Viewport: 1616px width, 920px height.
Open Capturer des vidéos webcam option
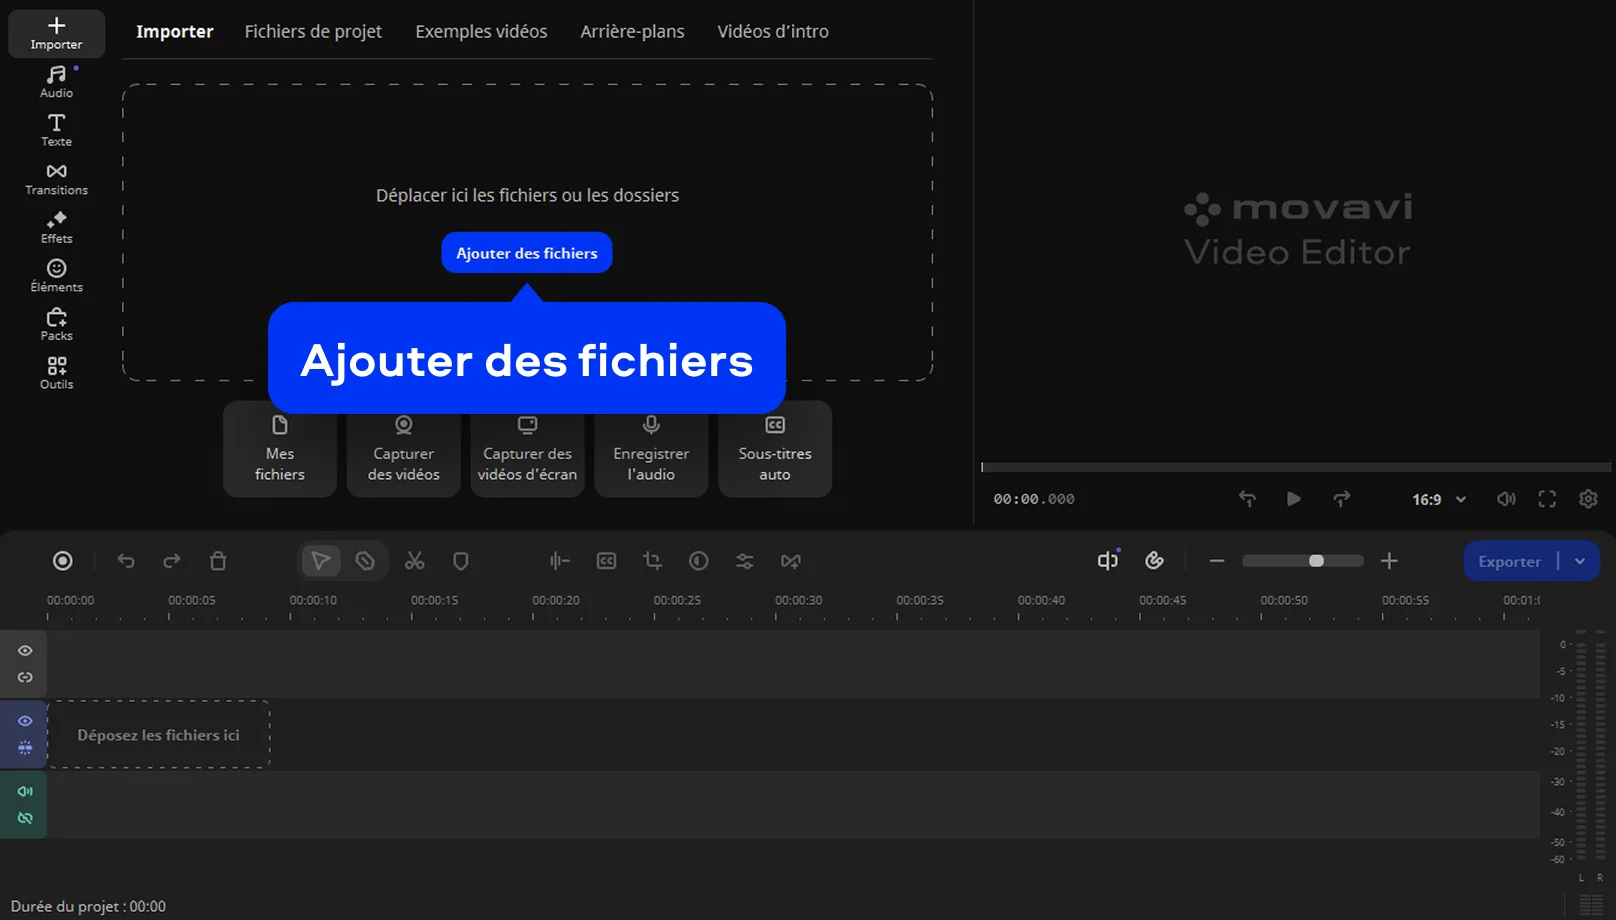[x=403, y=449]
